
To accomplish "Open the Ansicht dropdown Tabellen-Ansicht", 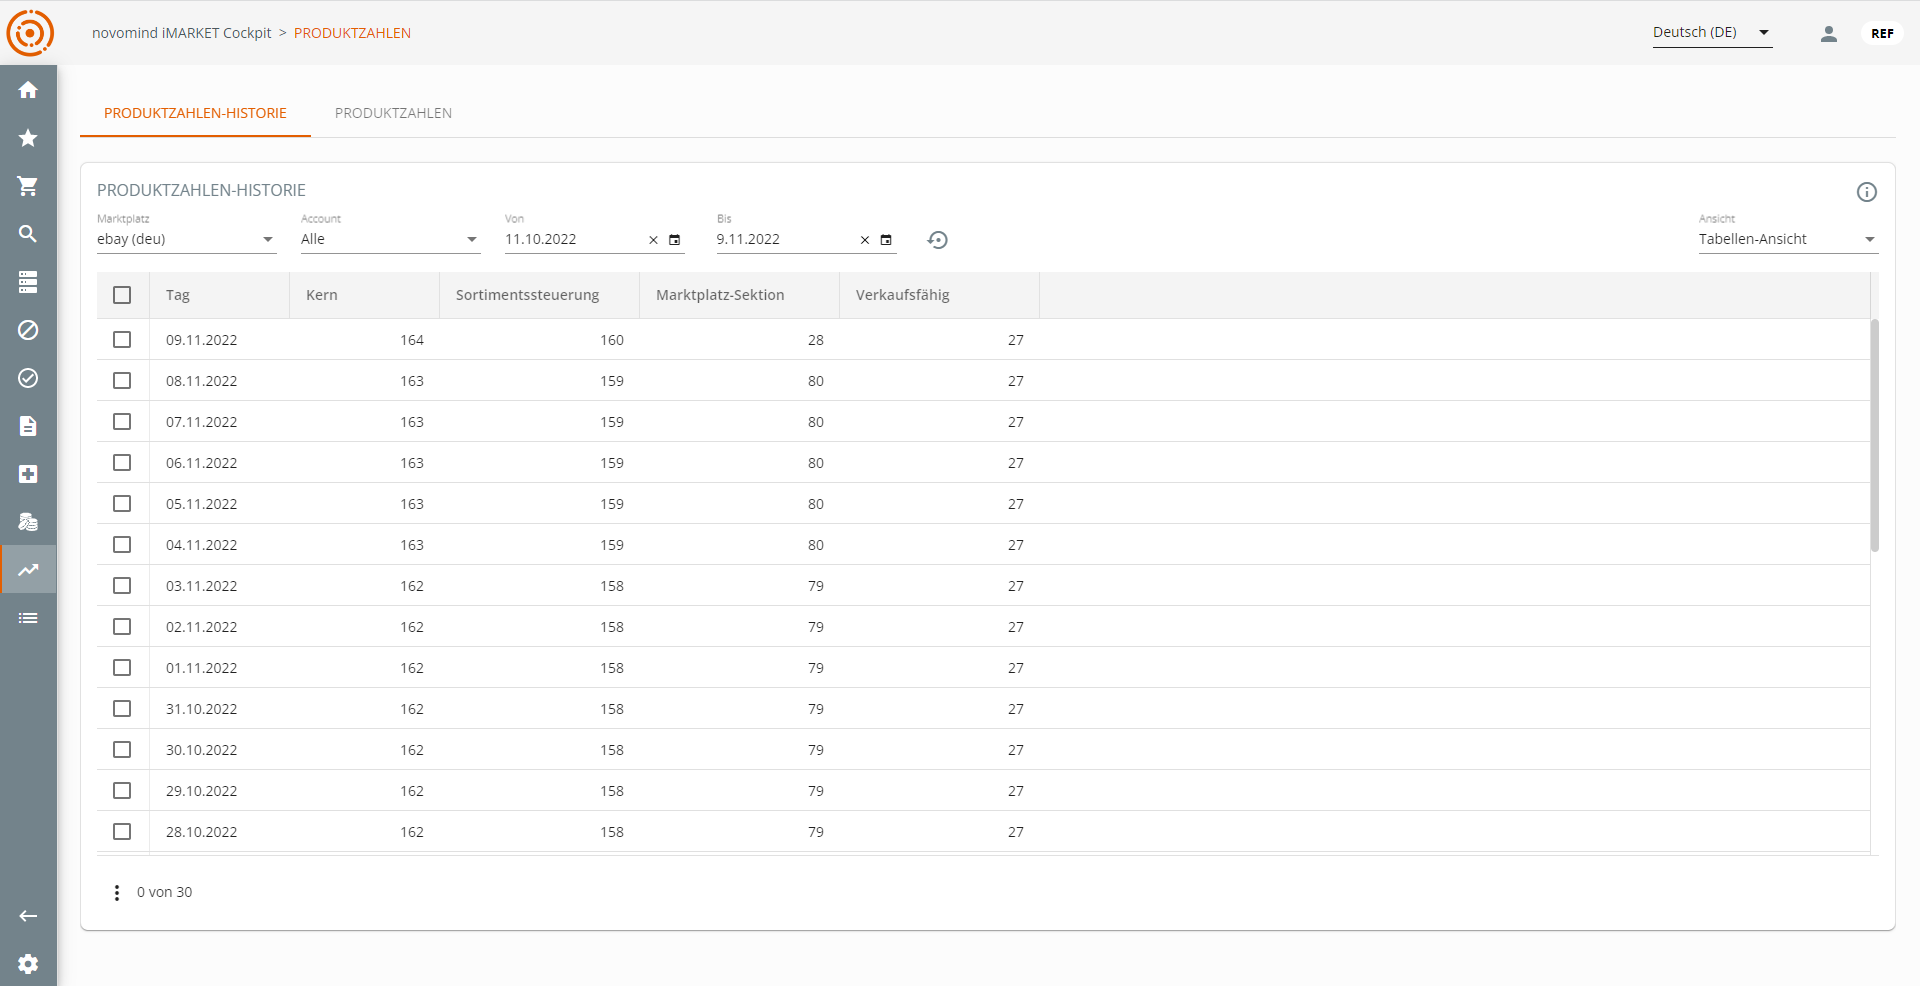I will click(1787, 240).
